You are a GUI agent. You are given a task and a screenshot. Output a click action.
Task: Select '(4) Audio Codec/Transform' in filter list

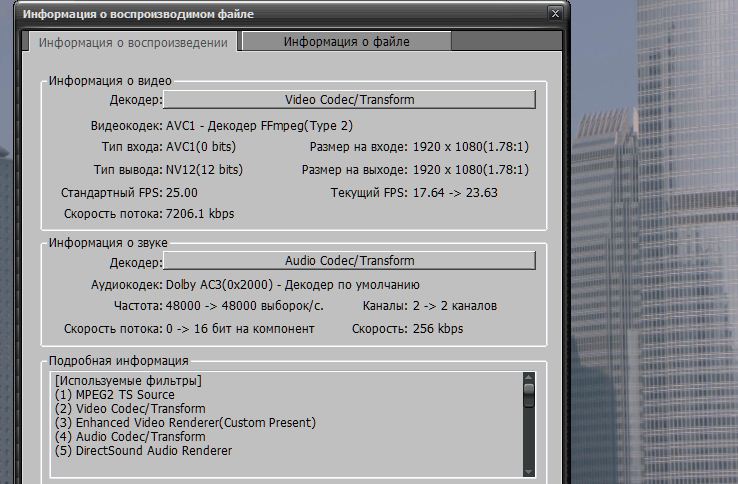pyautogui.click(x=130, y=437)
